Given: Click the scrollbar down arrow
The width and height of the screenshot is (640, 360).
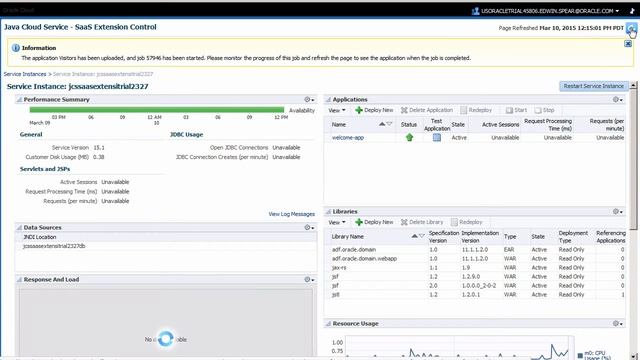Looking at the screenshot, I should (x=633, y=356).
